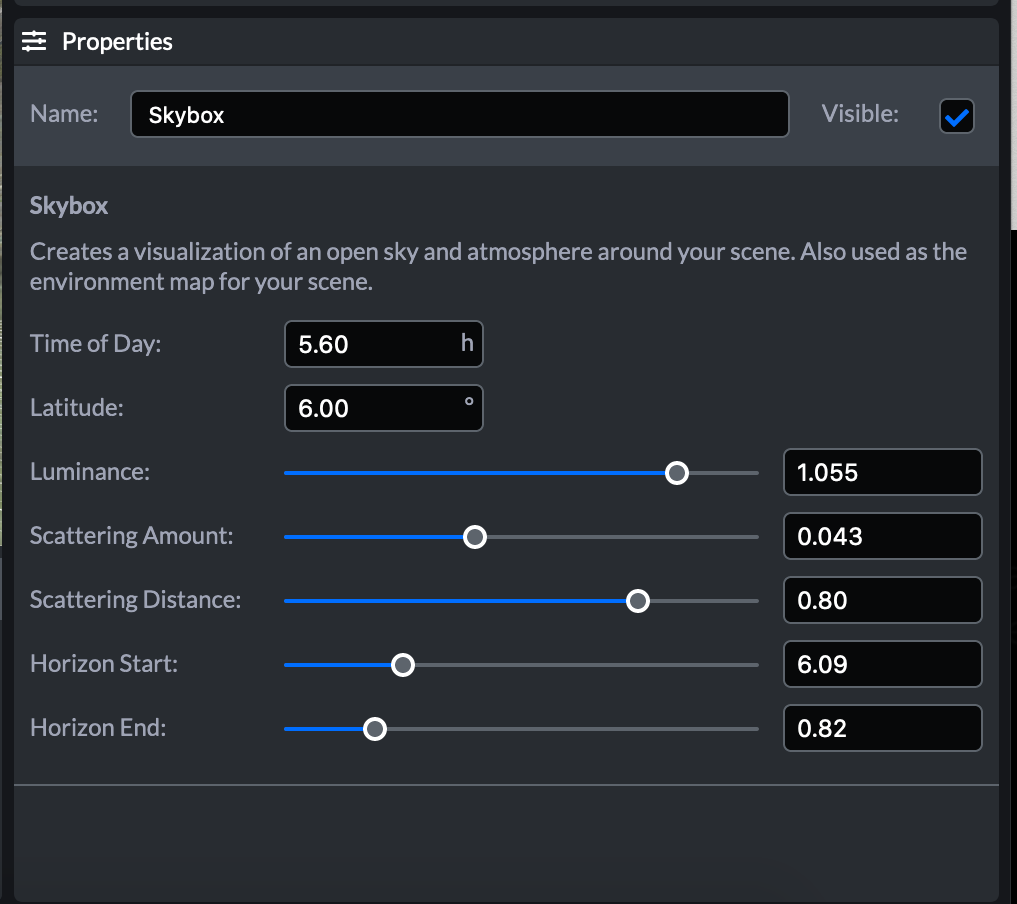Select the Scattering Amount value box showing 0.043
The height and width of the screenshot is (904, 1017).
click(x=882, y=536)
